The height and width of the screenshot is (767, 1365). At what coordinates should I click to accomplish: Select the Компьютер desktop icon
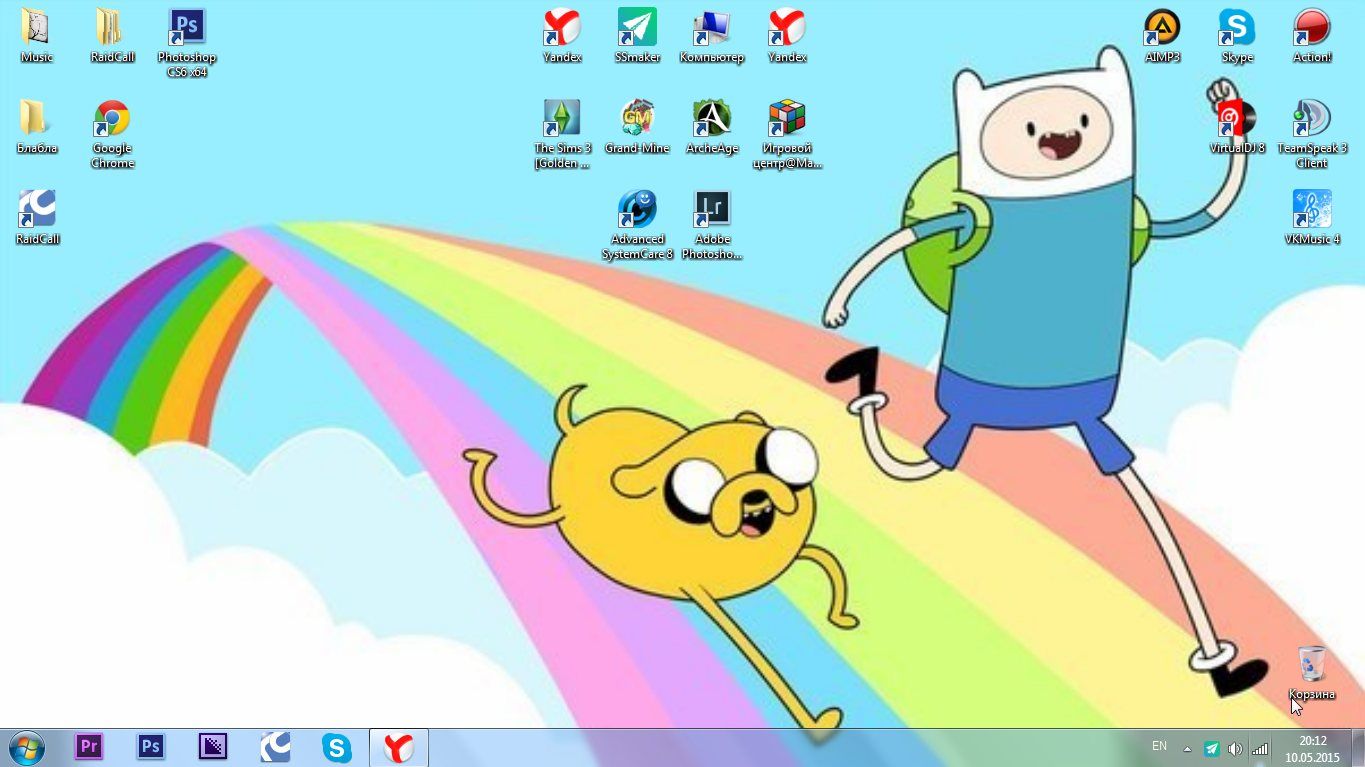click(712, 36)
